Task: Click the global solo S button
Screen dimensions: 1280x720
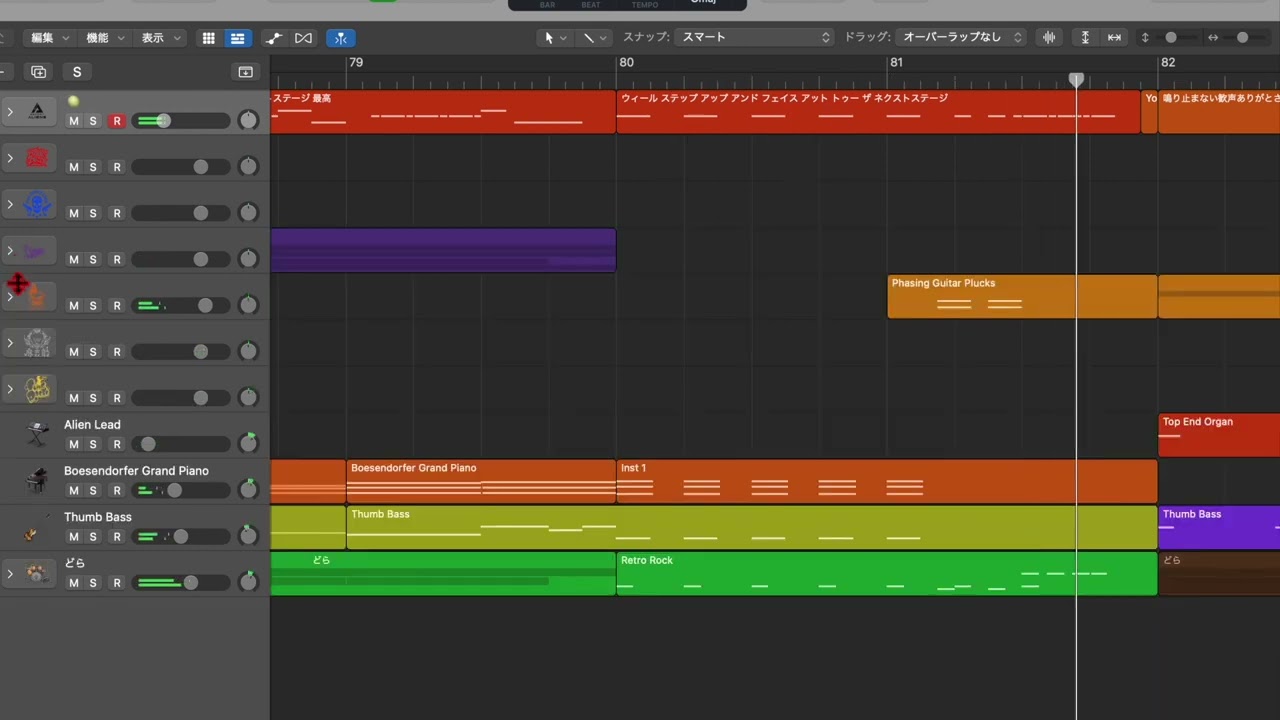Action: (x=77, y=72)
